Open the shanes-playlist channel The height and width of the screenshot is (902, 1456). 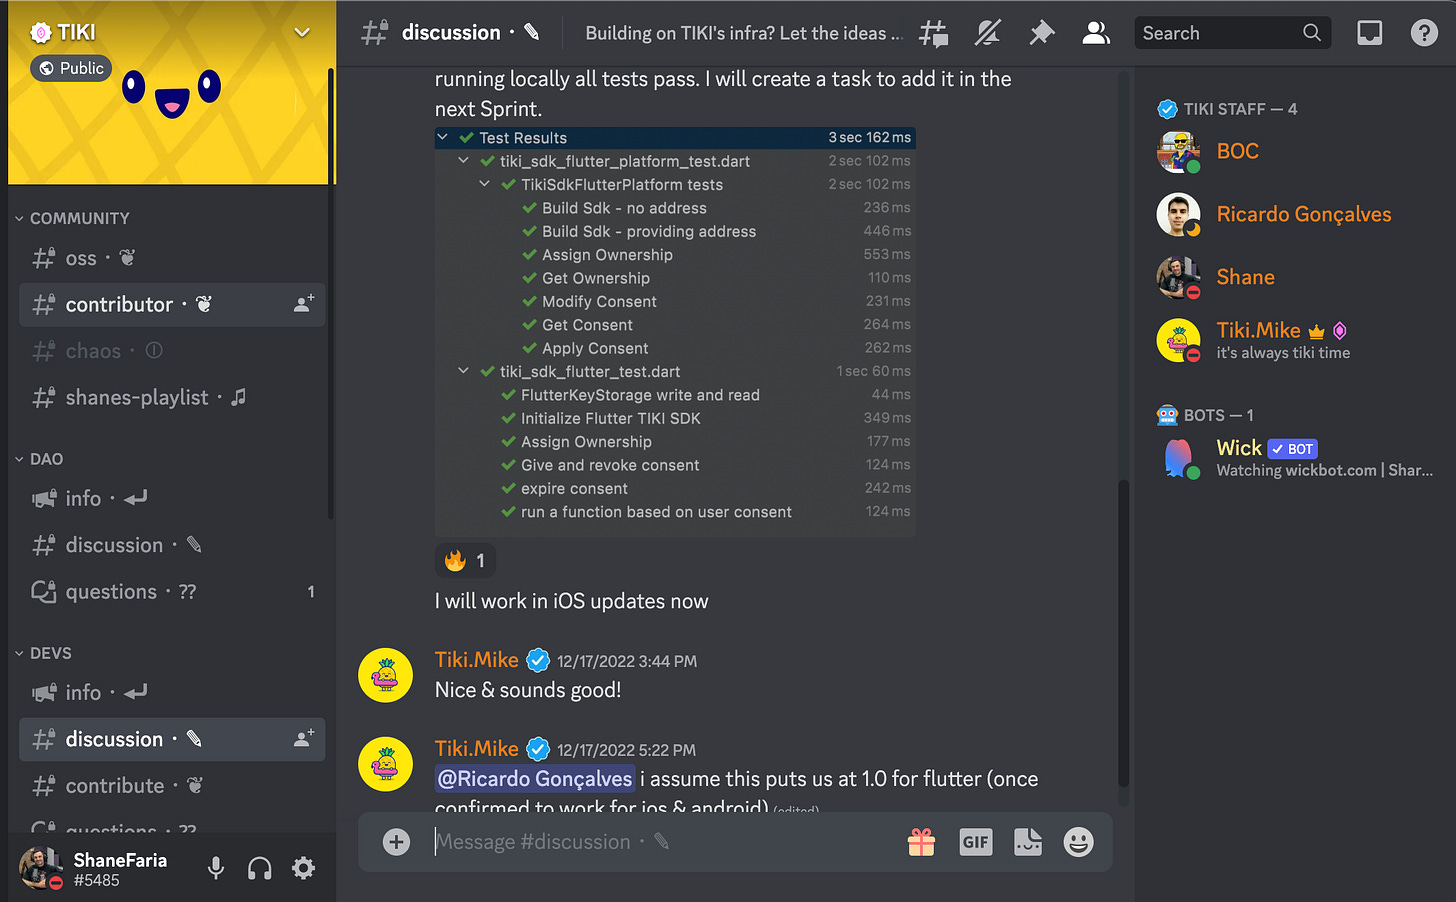pos(172,397)
